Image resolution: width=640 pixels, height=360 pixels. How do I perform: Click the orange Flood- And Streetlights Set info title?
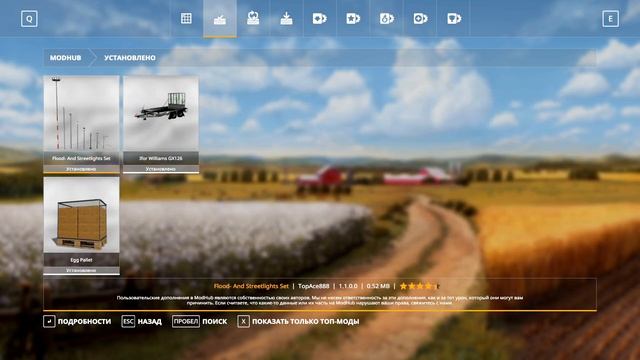click(251, 286)
